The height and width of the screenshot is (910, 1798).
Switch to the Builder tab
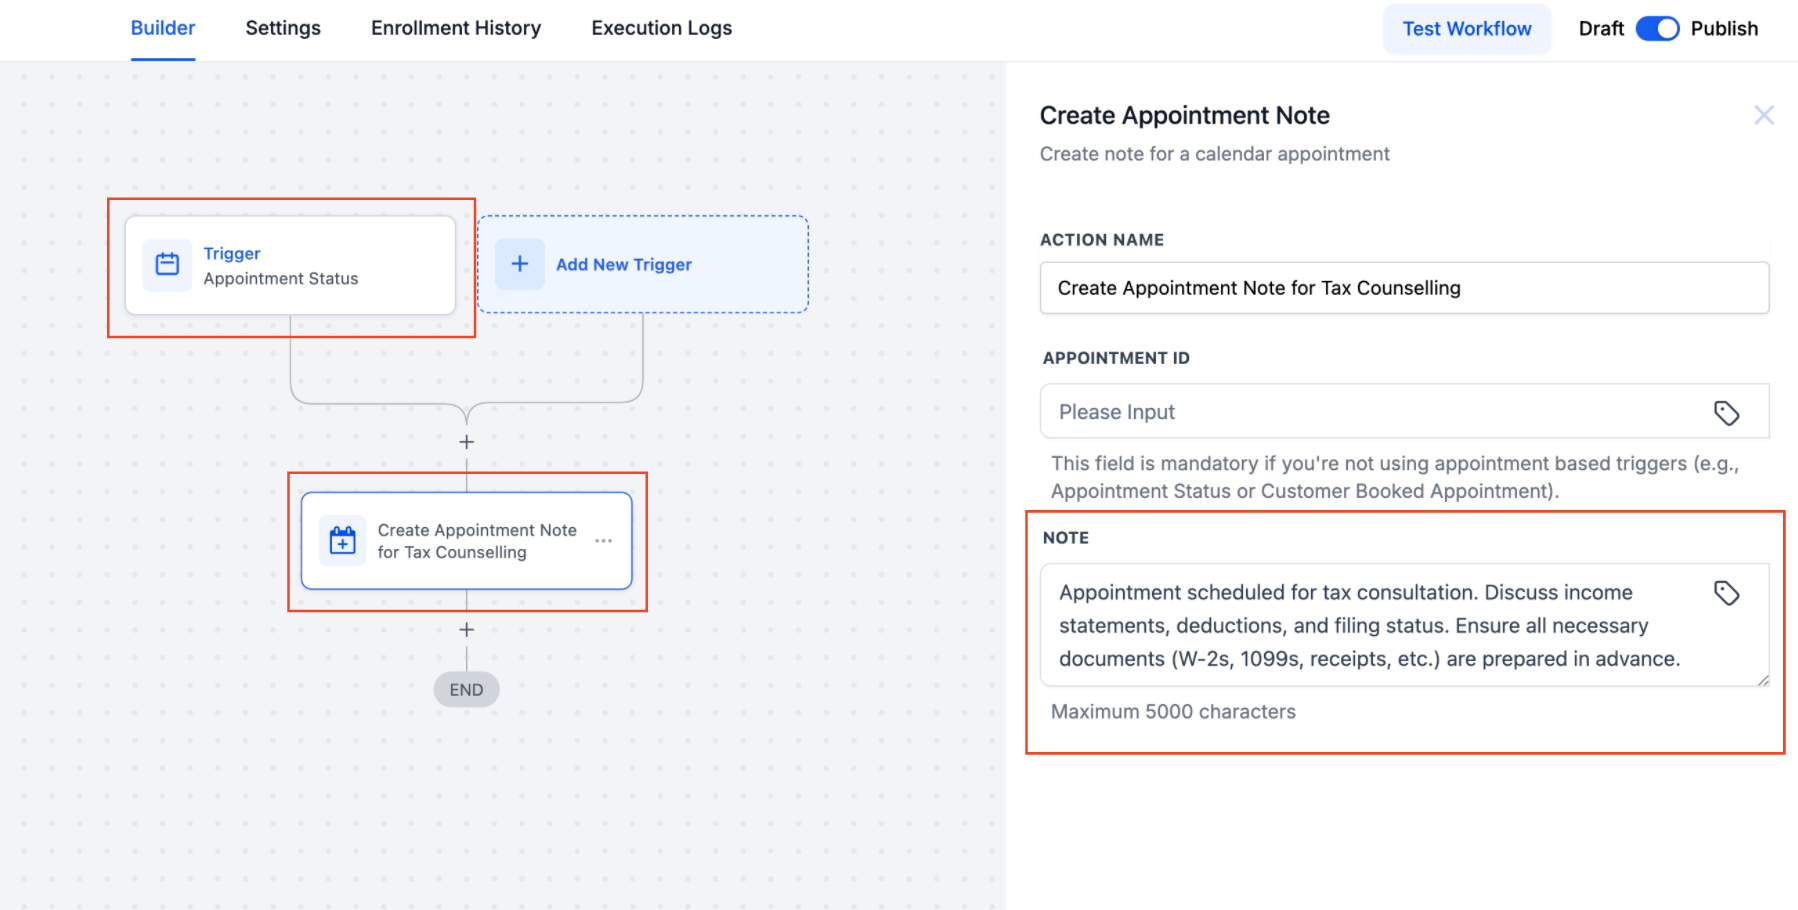pyautogui.click(x=163, y=28)
